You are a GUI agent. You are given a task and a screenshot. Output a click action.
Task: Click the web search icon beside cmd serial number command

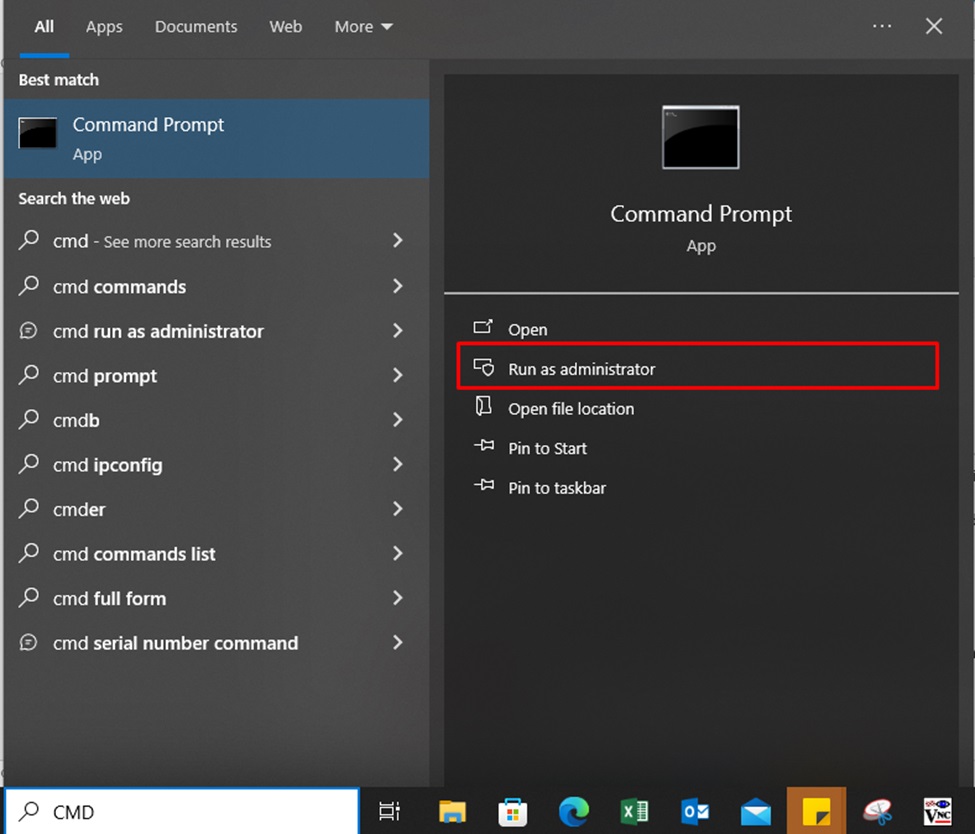pos(30,643)
